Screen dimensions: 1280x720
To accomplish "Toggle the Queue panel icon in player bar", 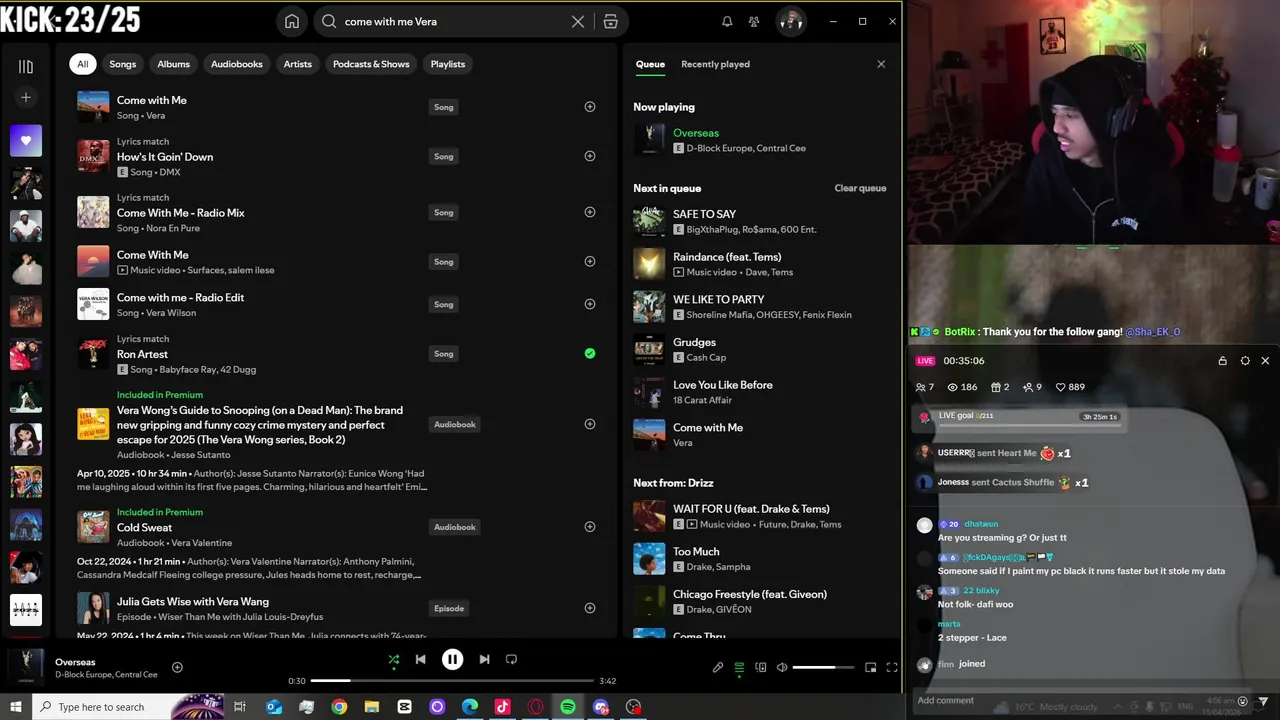I will tap(739, 667).
